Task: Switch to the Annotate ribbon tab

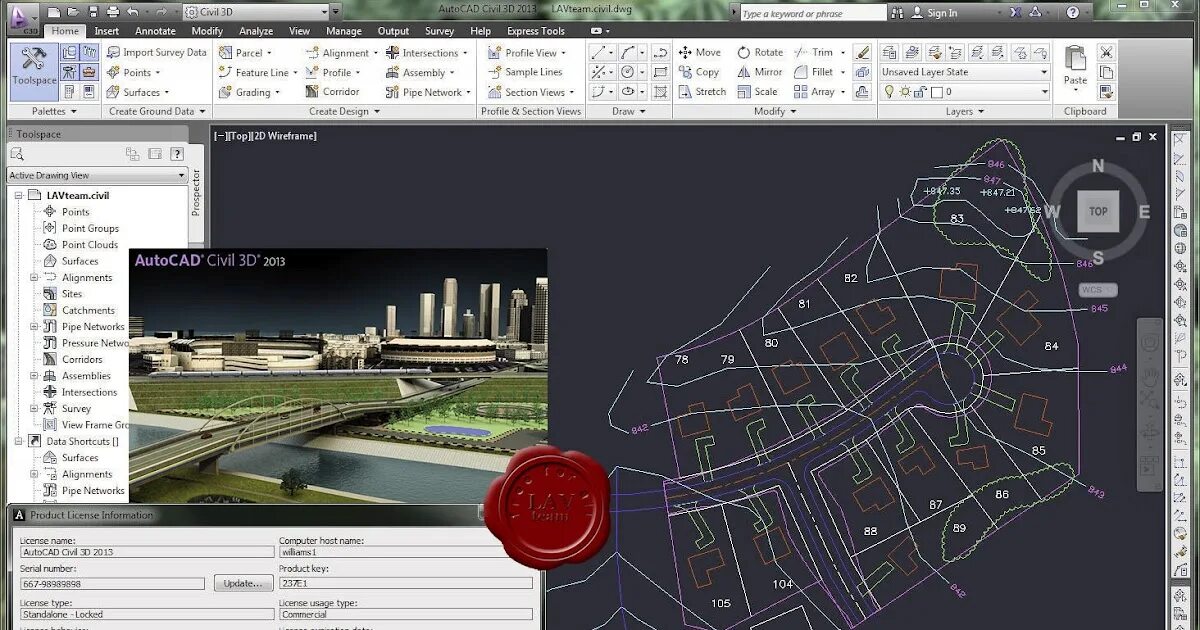Action: (155, 31)
